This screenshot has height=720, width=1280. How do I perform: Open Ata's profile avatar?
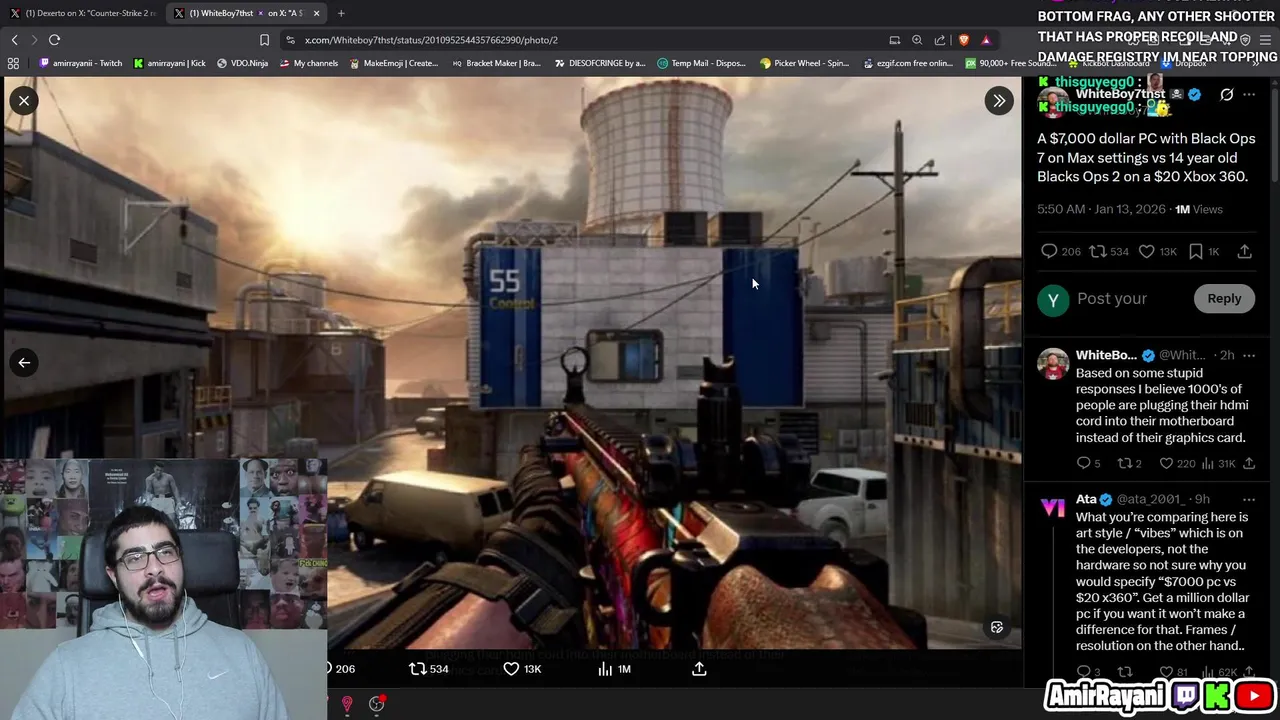pos(1053,507)
